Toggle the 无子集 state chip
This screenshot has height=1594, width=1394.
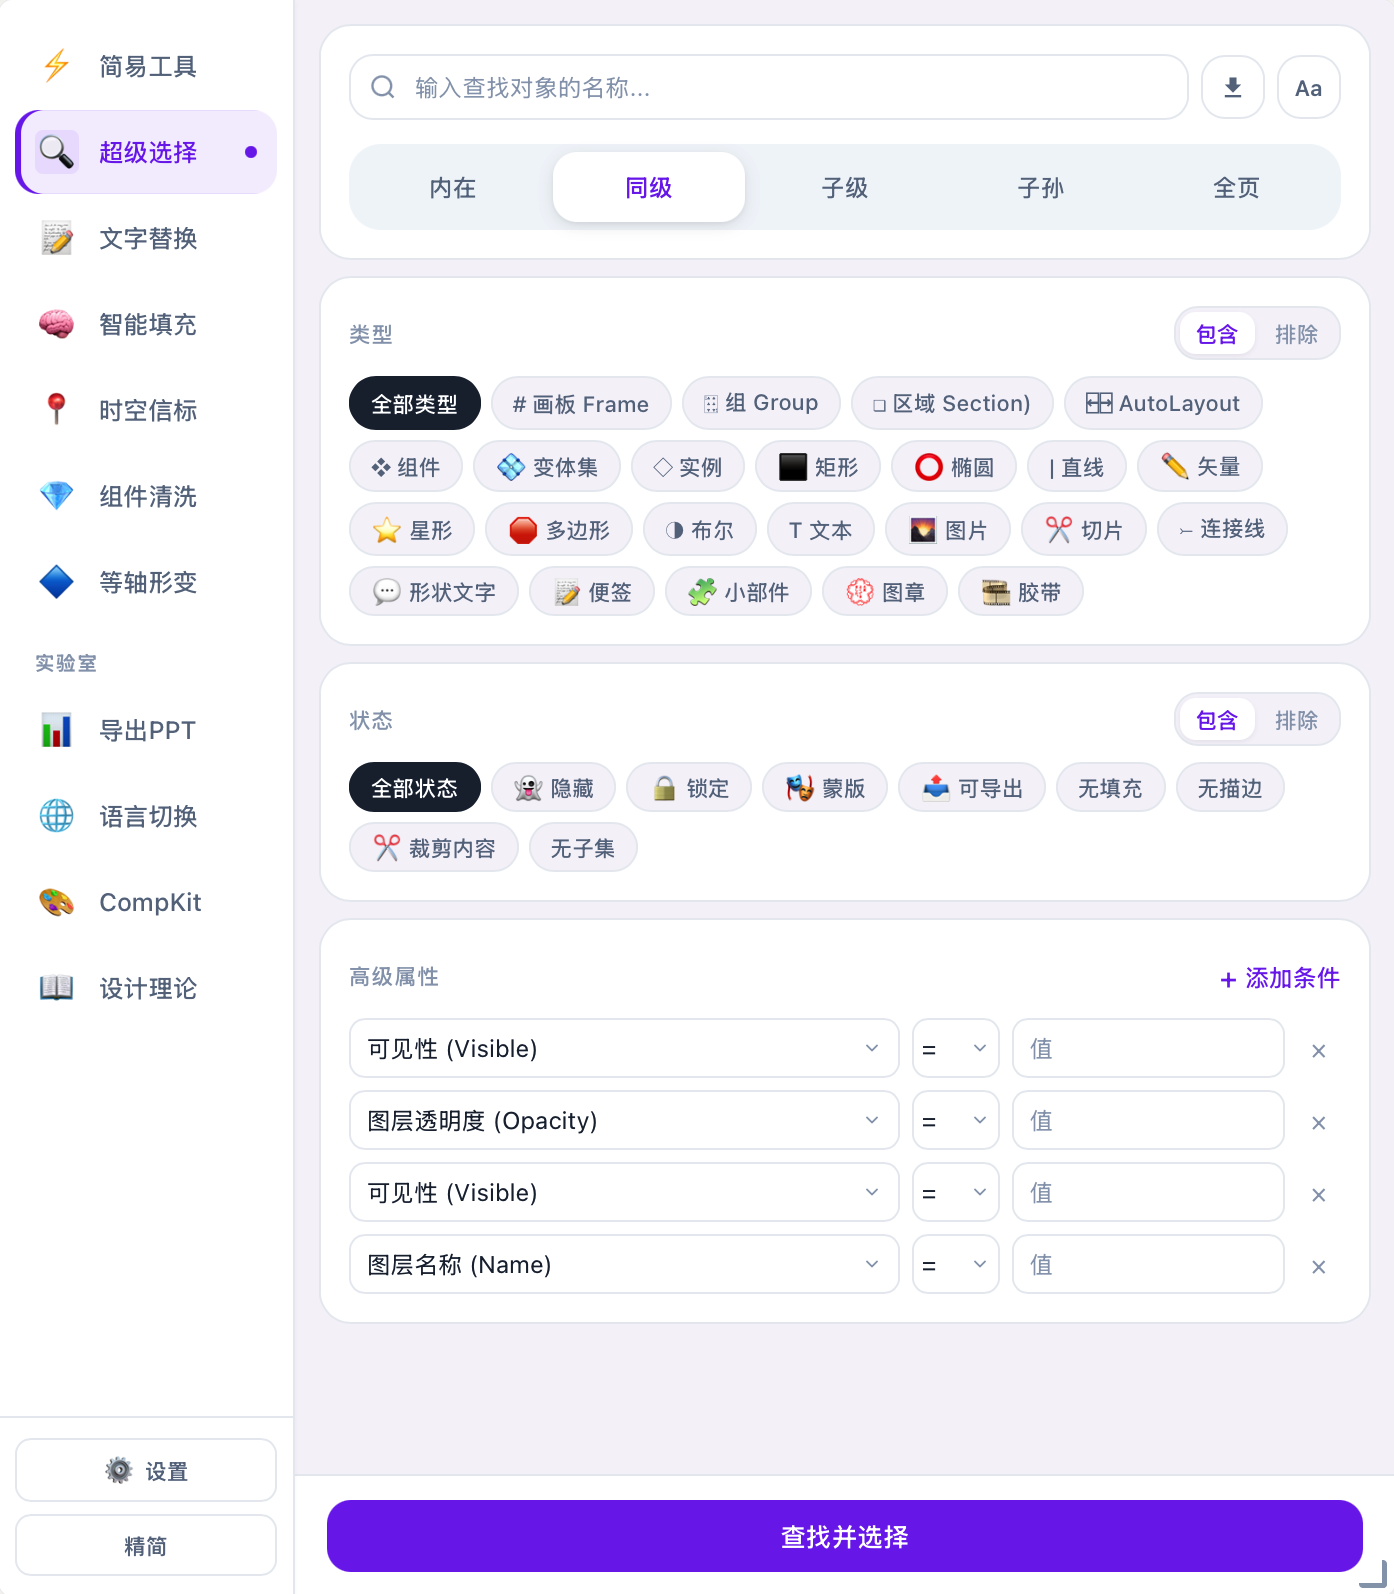[583, 848]
